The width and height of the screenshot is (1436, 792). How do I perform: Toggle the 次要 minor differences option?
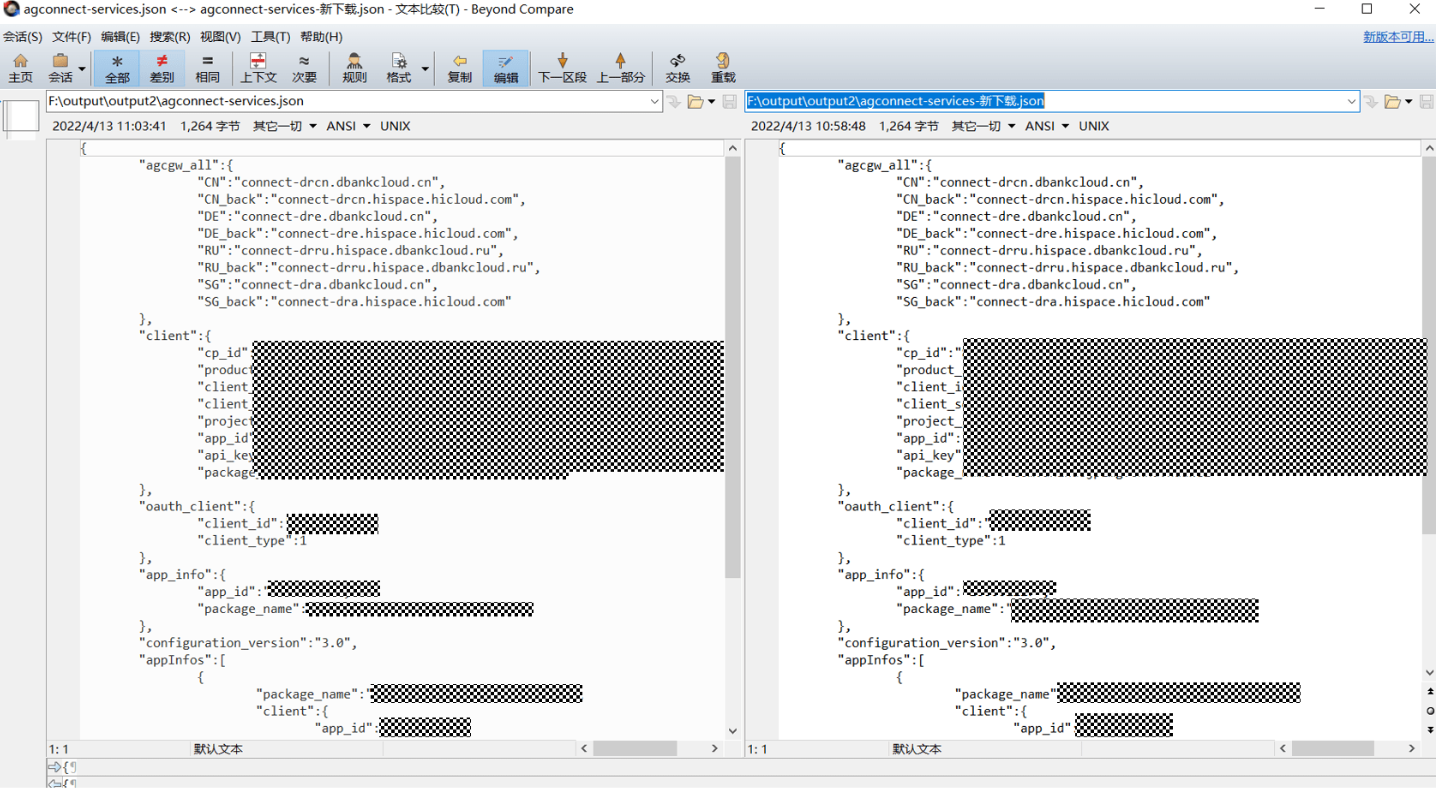click(304, 68)
